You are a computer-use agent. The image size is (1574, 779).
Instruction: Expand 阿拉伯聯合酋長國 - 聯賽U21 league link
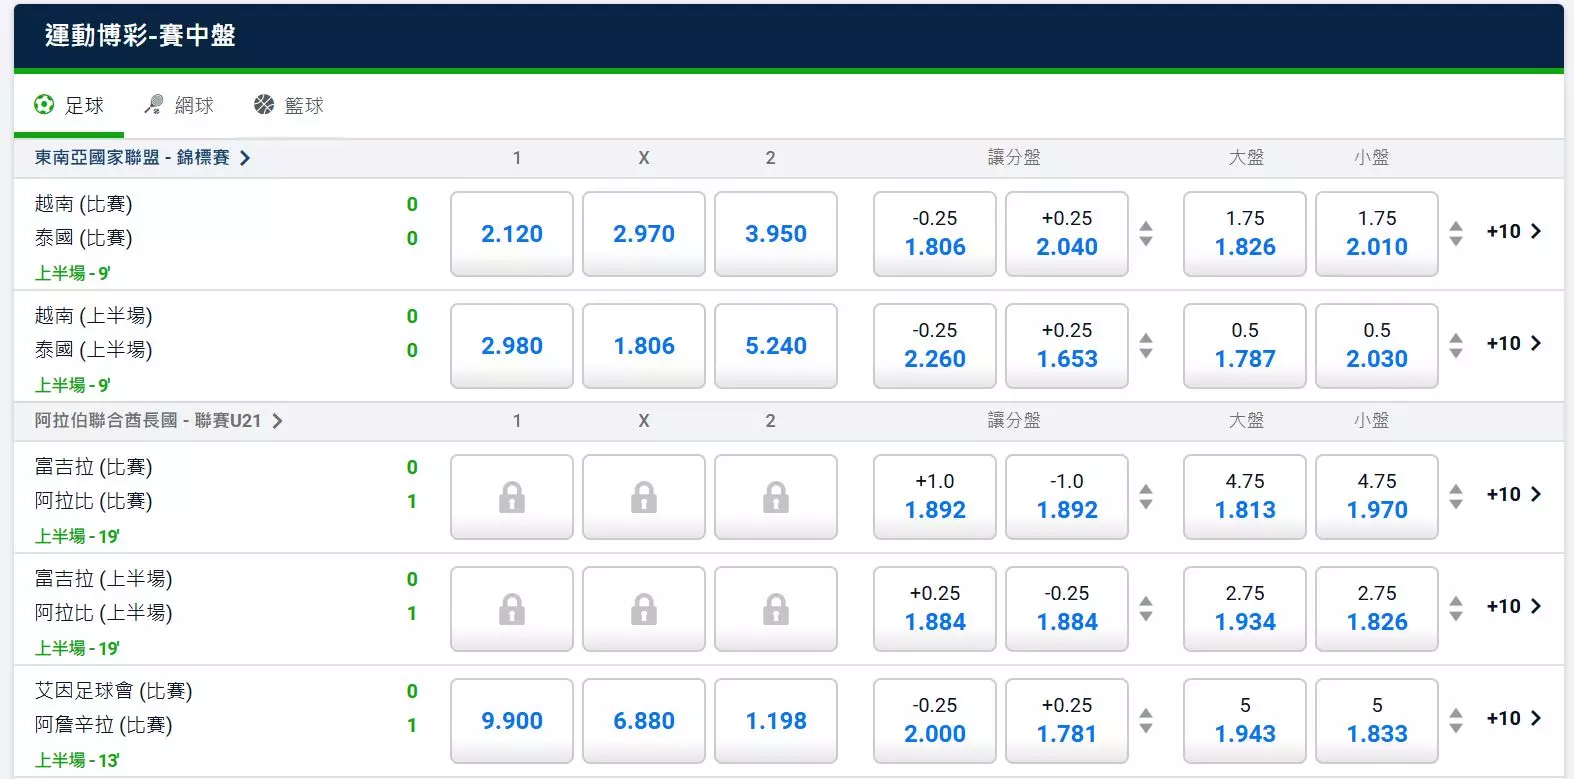click(x=159, y=420)
